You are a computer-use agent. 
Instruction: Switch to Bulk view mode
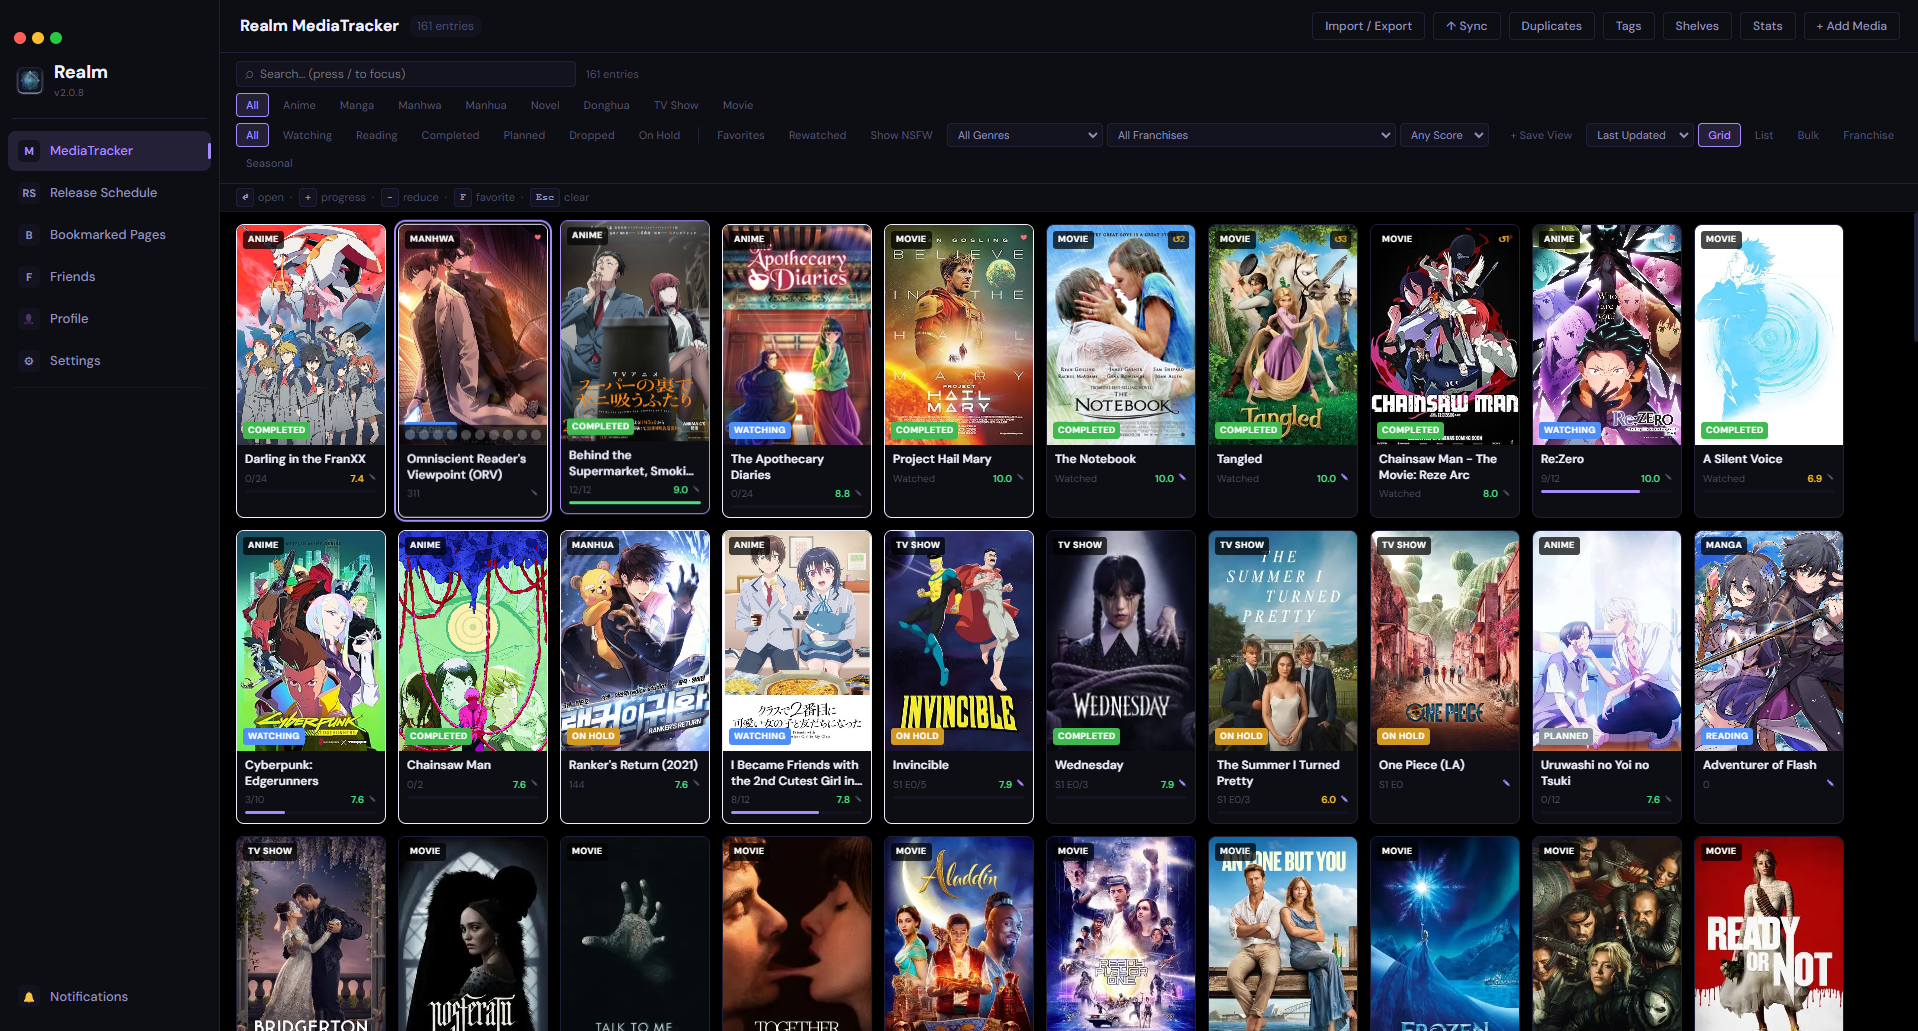click(x=1808, y=135)
